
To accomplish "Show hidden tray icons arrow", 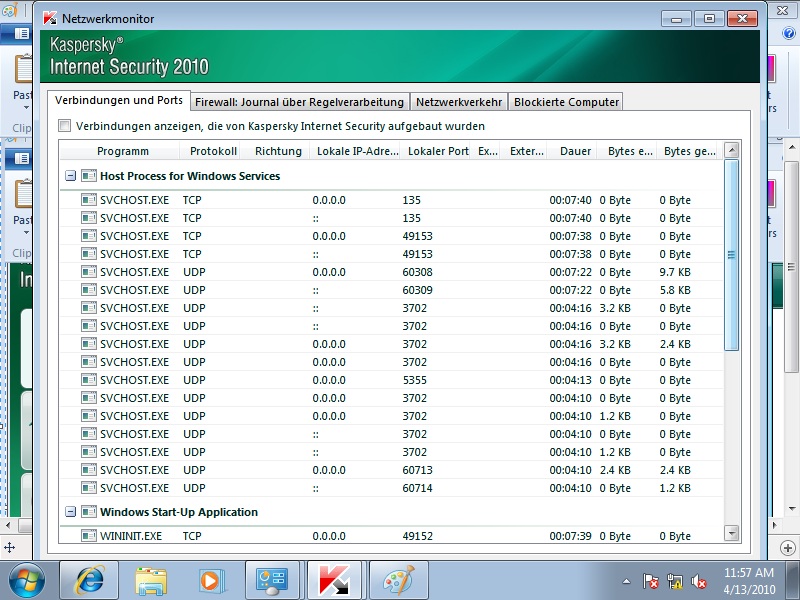I will click(626, 581).
